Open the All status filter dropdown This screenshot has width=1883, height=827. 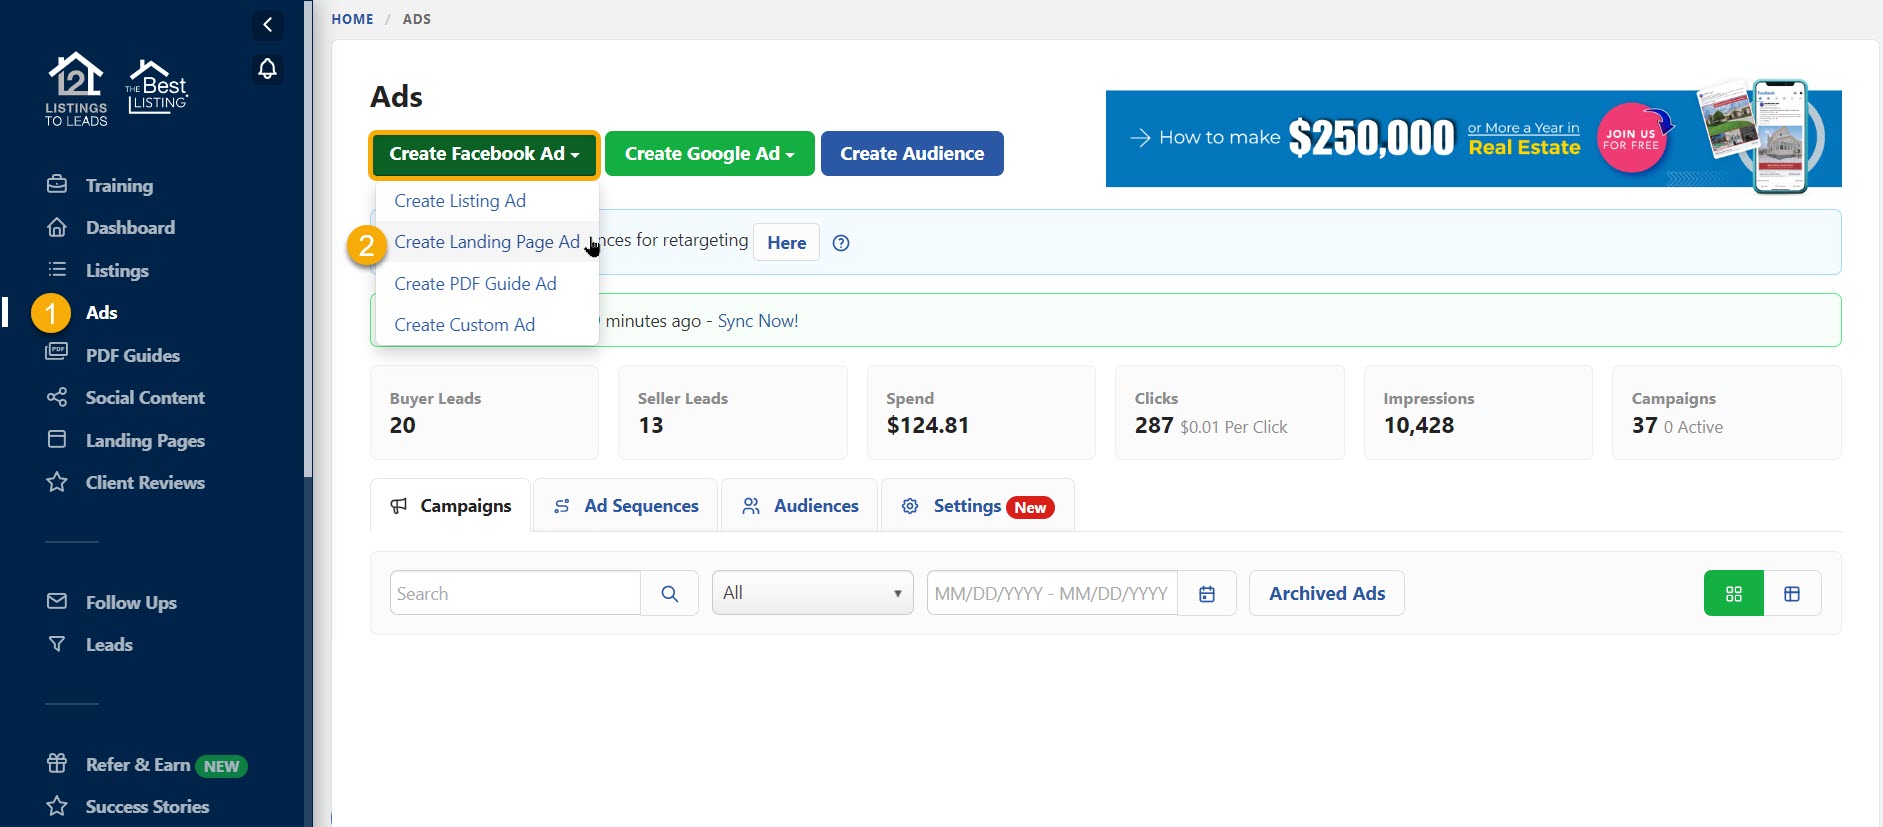tap(813, 593)
